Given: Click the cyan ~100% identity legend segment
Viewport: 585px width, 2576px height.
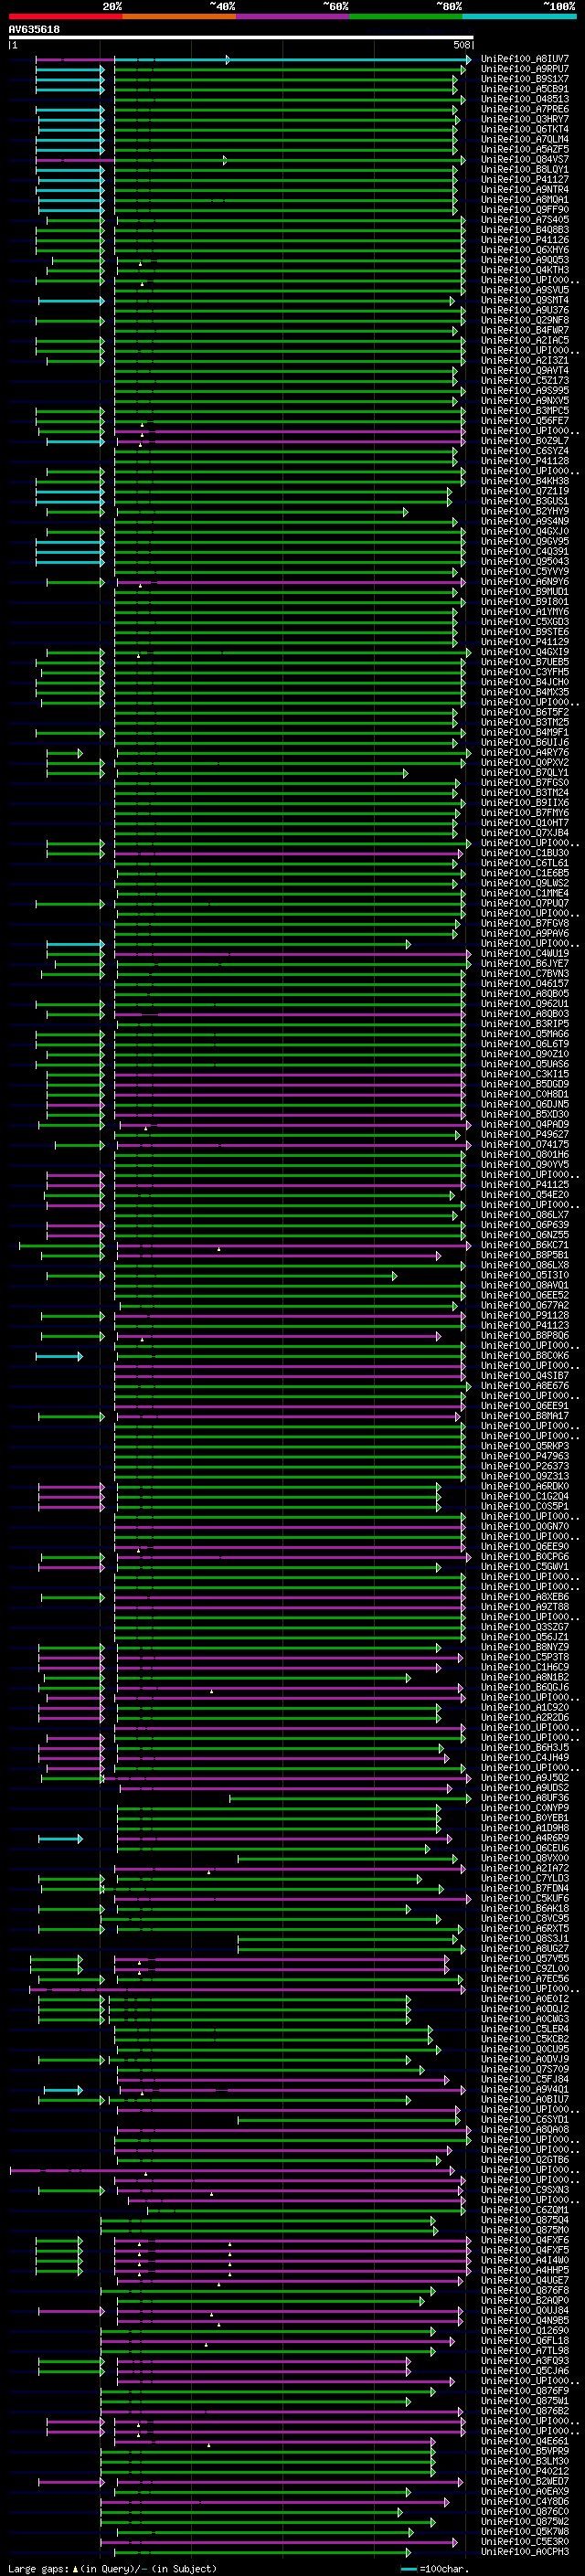Looking at the screenshot, I should pyautogui.click(x=519, y=17).
